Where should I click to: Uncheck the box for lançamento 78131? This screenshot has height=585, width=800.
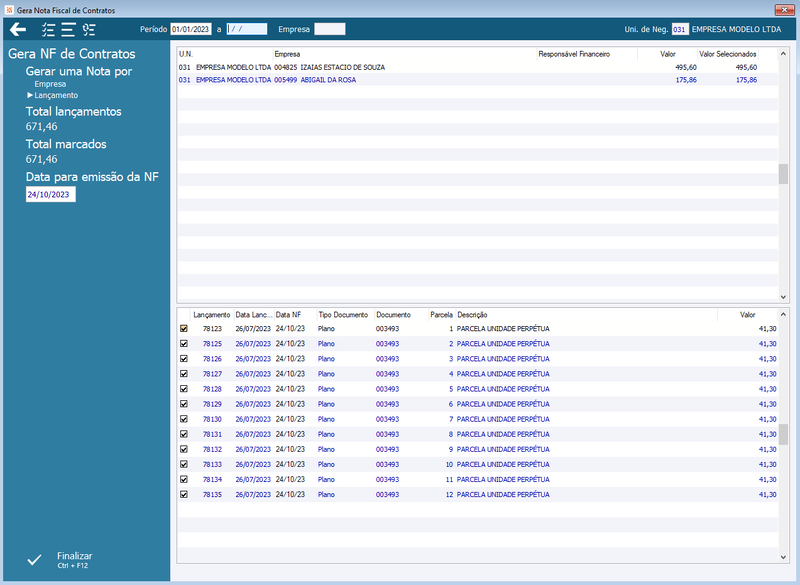click(x=184, y=434)
